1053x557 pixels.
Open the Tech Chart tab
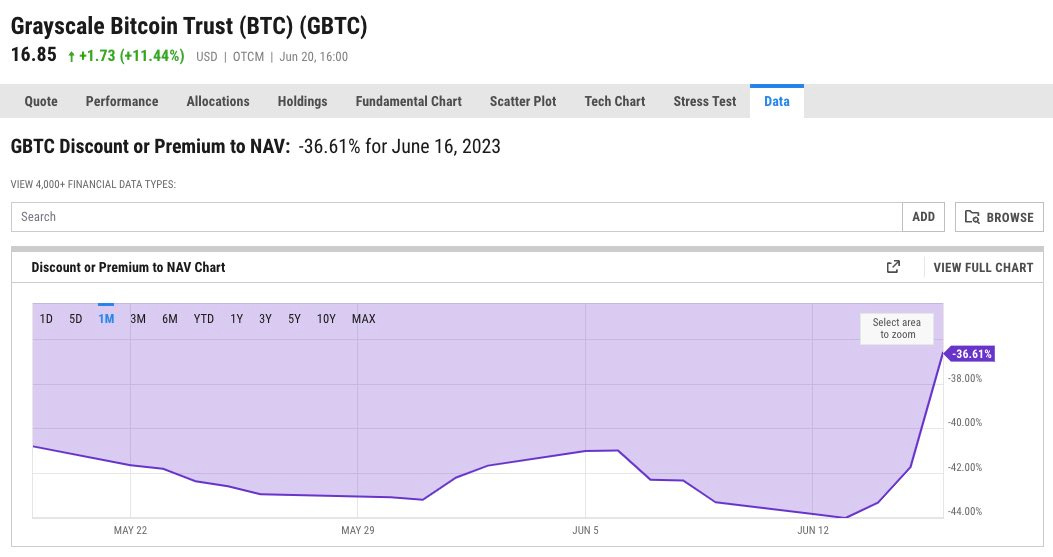click(x=614, y=101)
